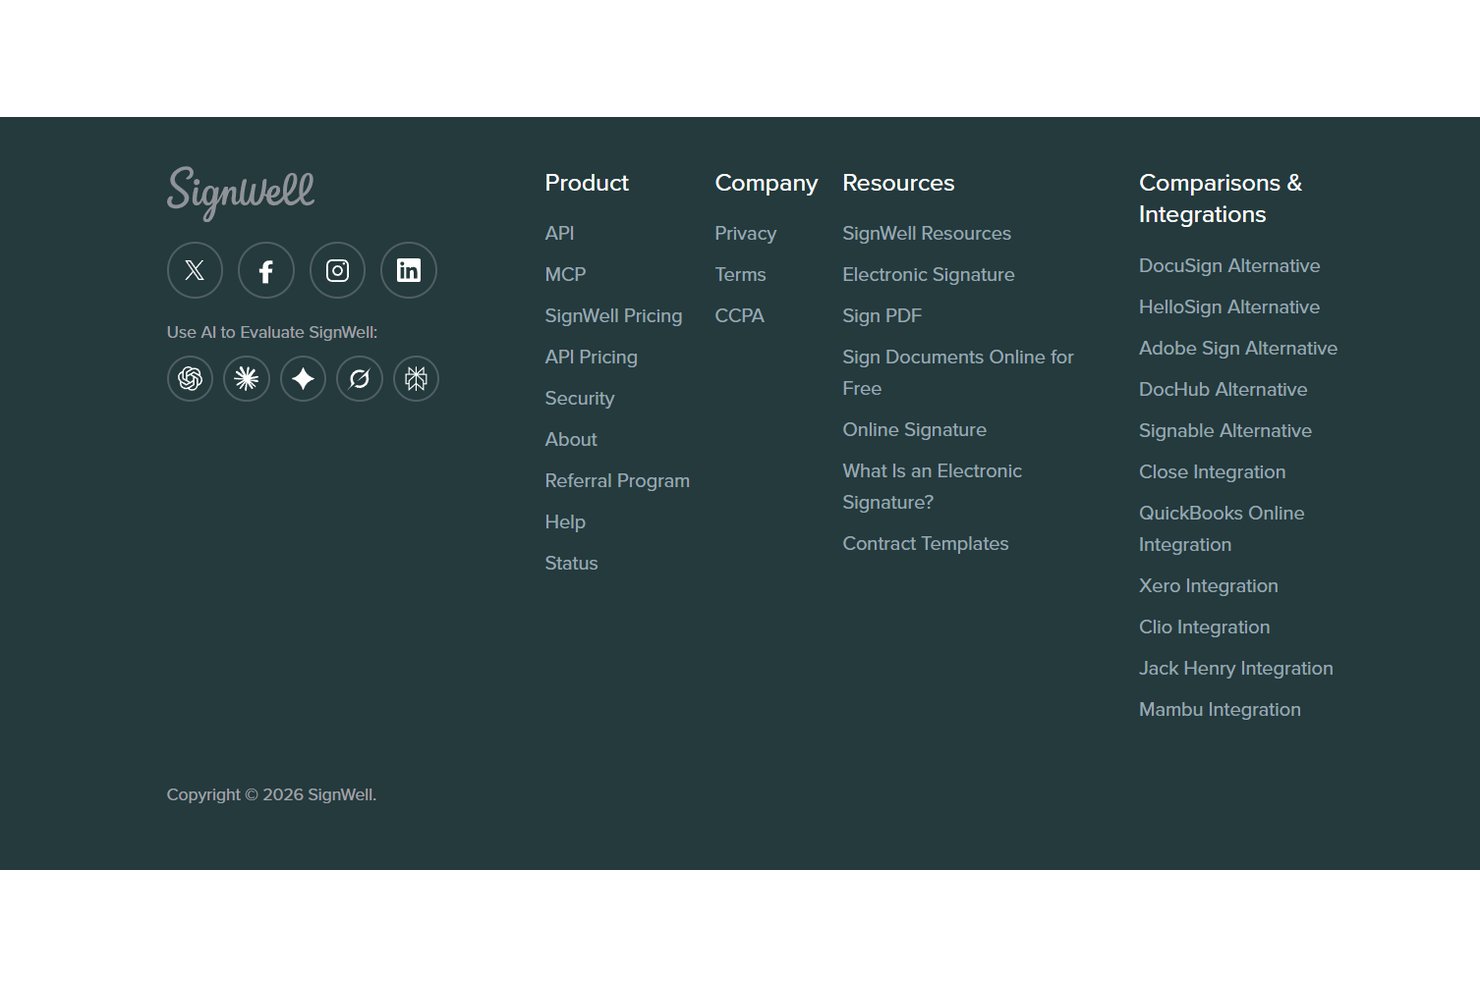Click the 'Use AI to Evaluate SignWell:' text
Screen dimensions: 1480x987
[272, 332]
